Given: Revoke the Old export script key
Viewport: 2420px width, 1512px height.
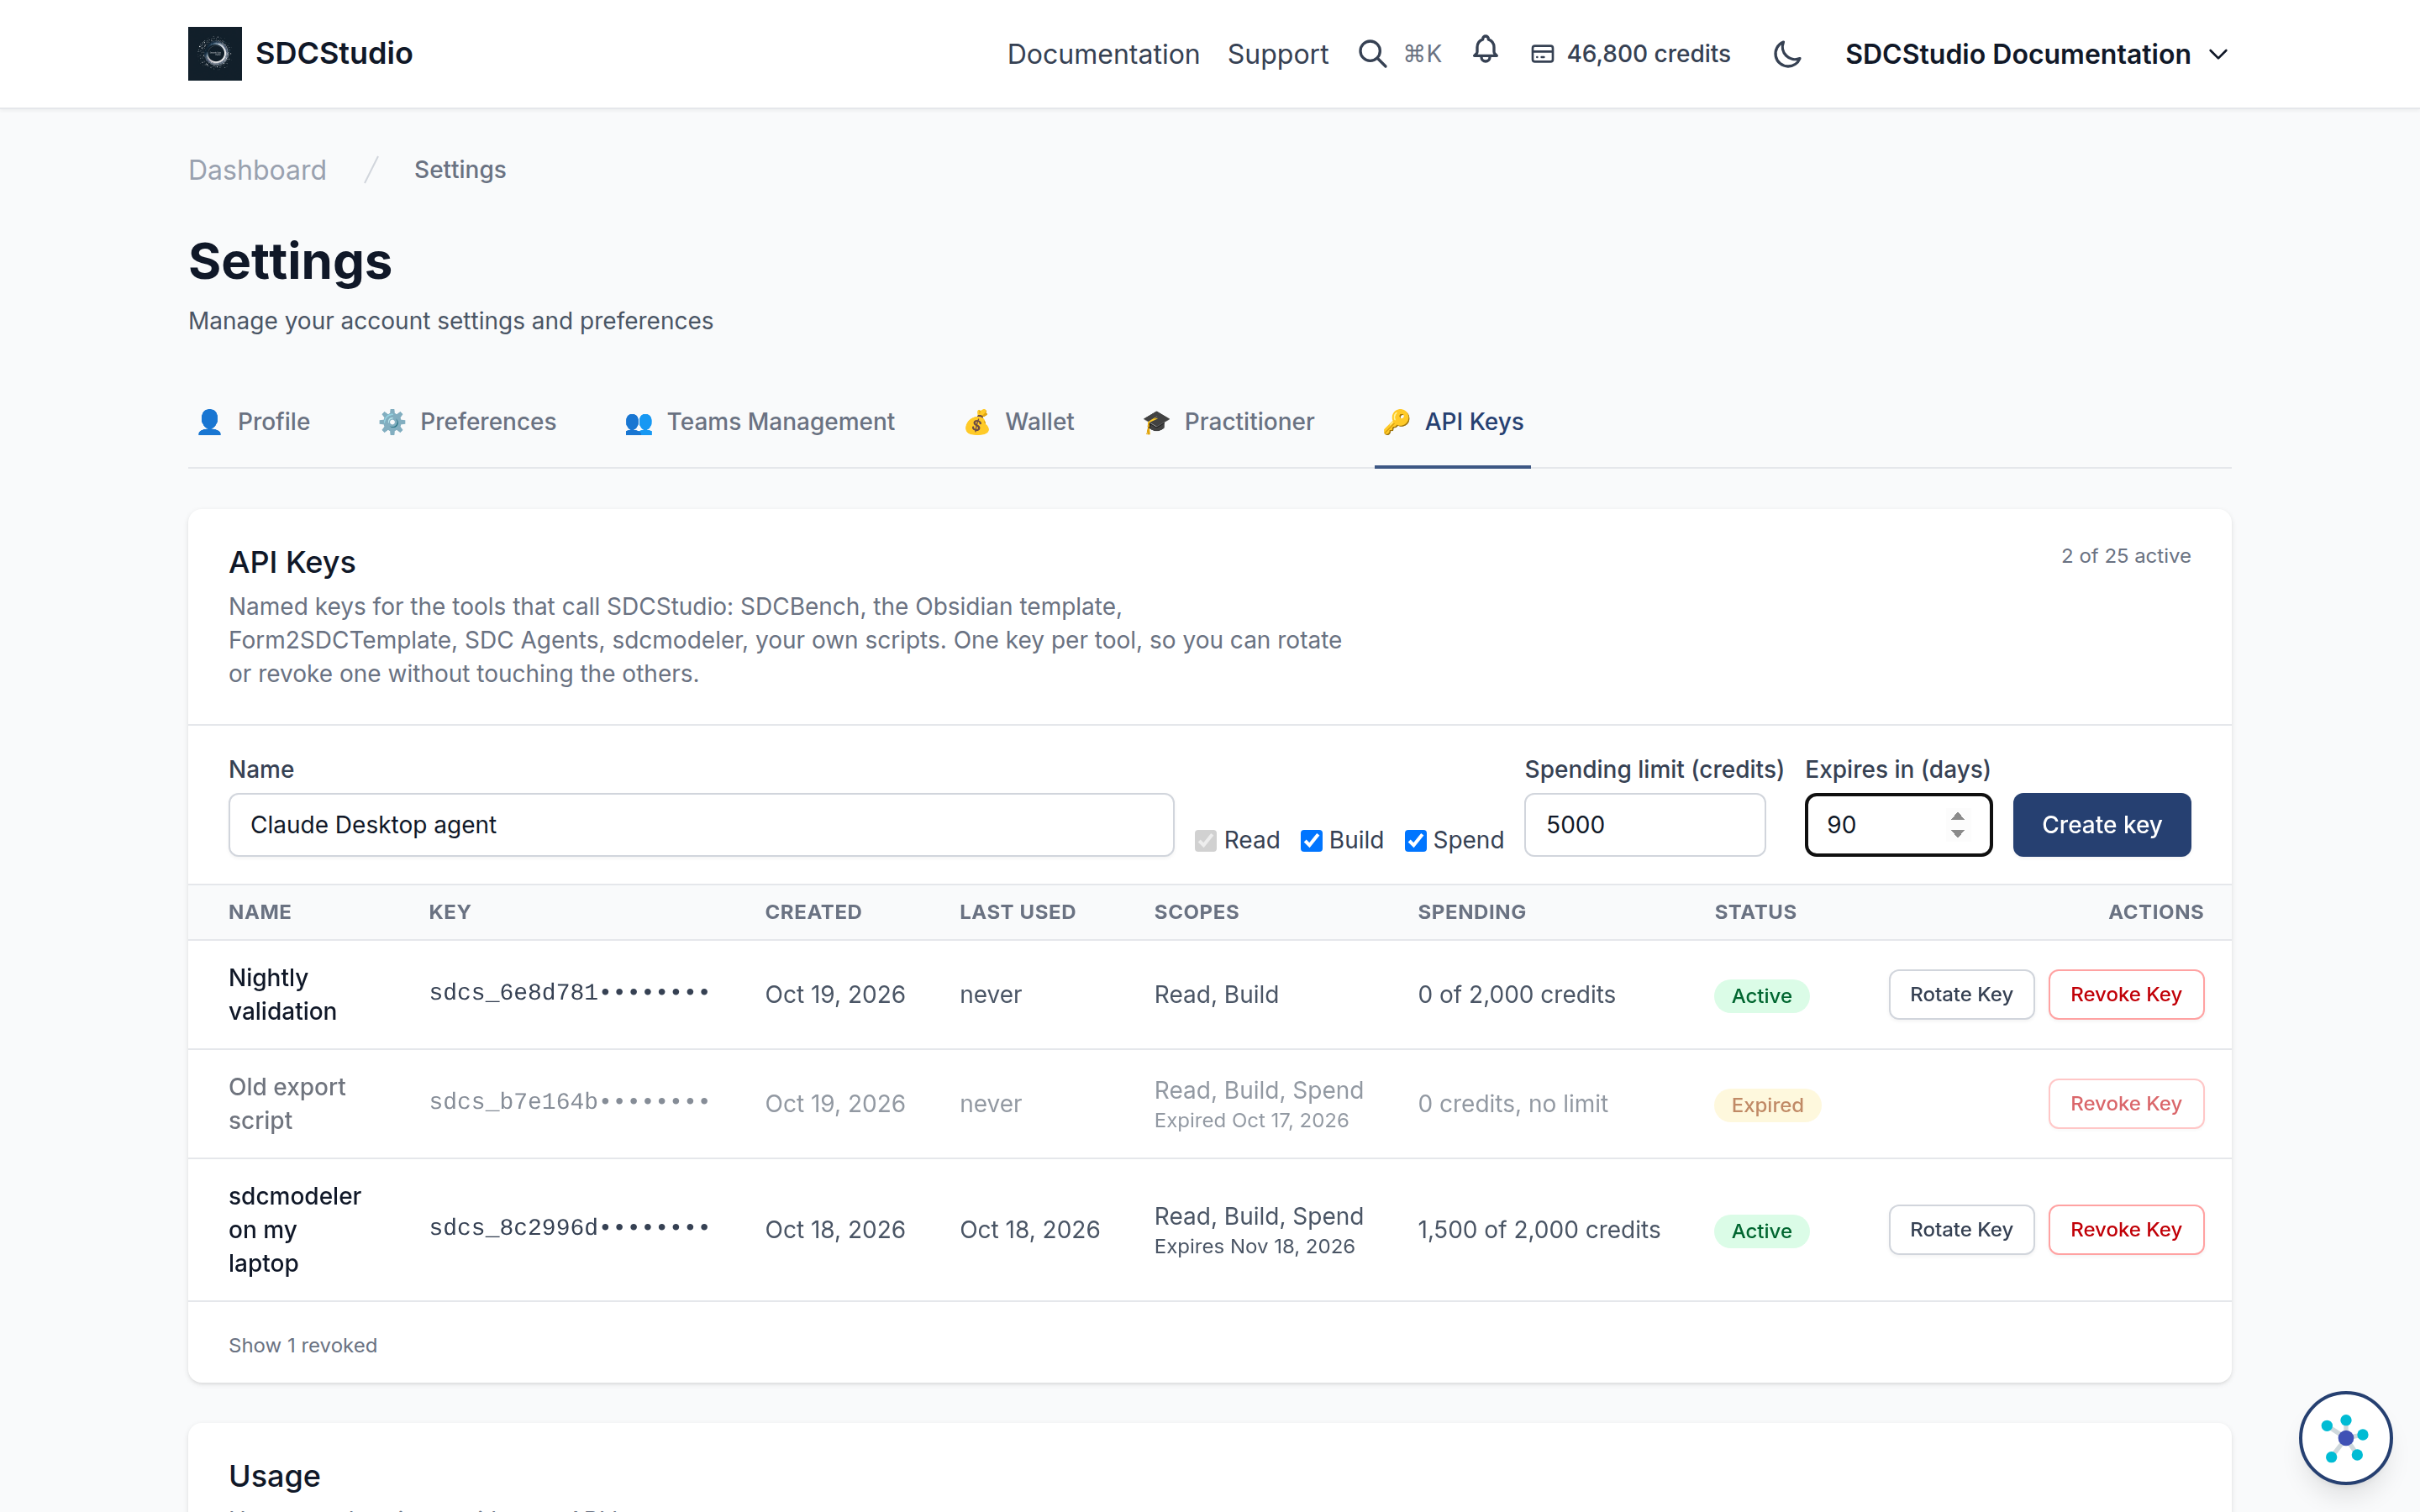Looking at the screenshot, I should [2126, 1103].
